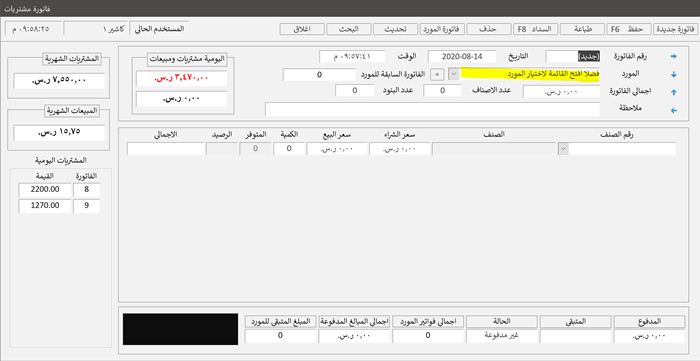Viewport: 700px width, 361px height.
Task: Click the عدد البنود count field
Action: 355,91
